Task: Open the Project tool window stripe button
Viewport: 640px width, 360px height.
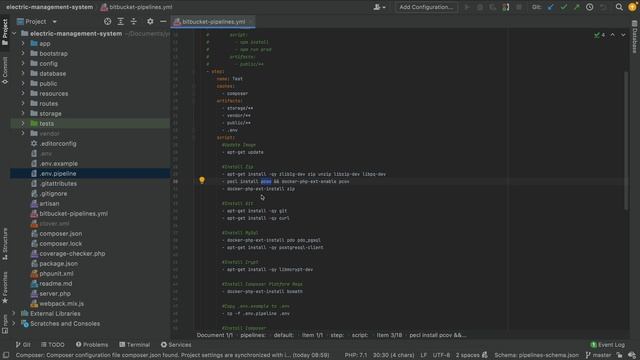Action: (5, 32)
